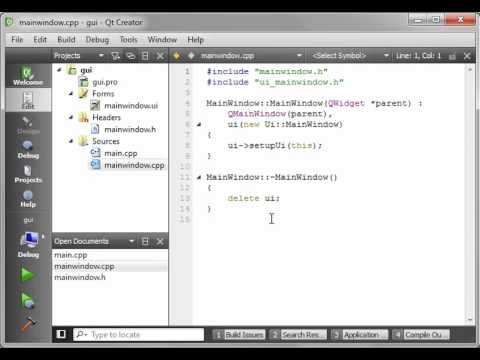Show the Application output pane
This screenshot has width=480, height=360.
click(x=360, y=334)
